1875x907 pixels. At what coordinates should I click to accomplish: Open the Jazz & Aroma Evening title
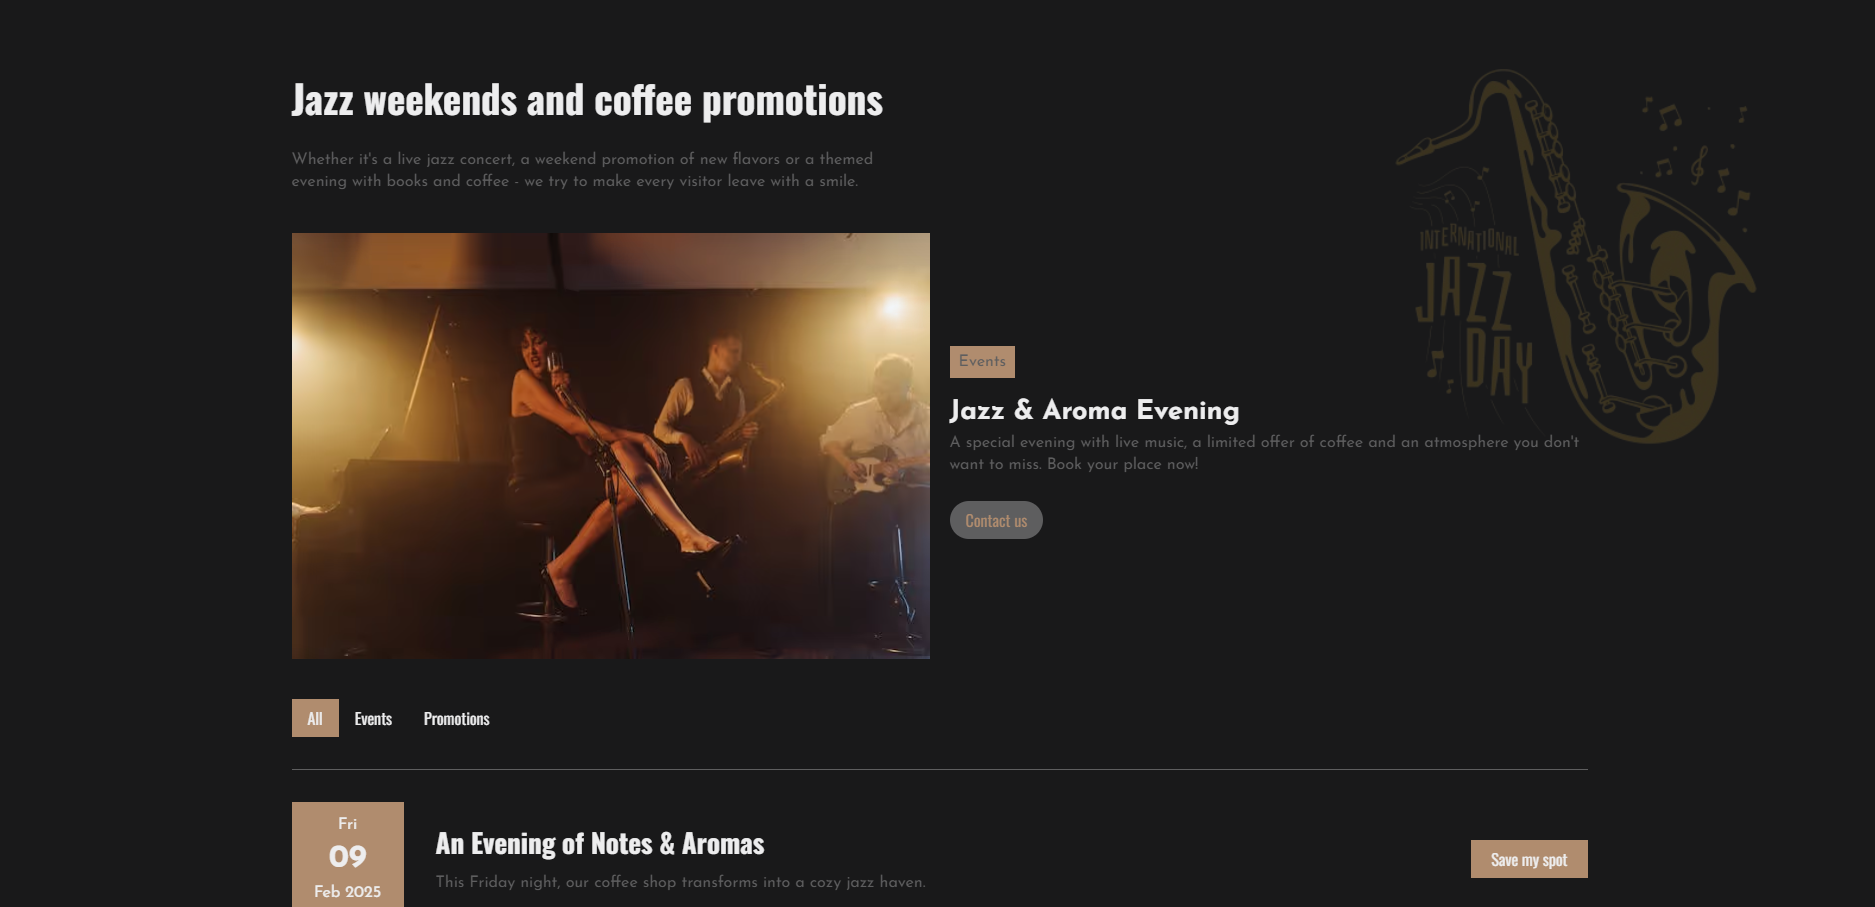pyautogui.click(x=1094, y=410)
